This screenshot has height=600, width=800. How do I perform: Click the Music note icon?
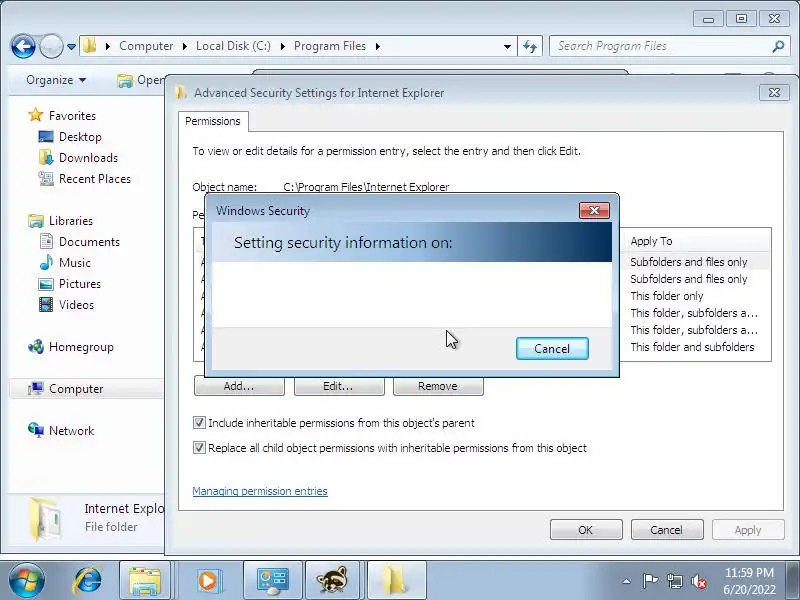(x=46, y=262)
